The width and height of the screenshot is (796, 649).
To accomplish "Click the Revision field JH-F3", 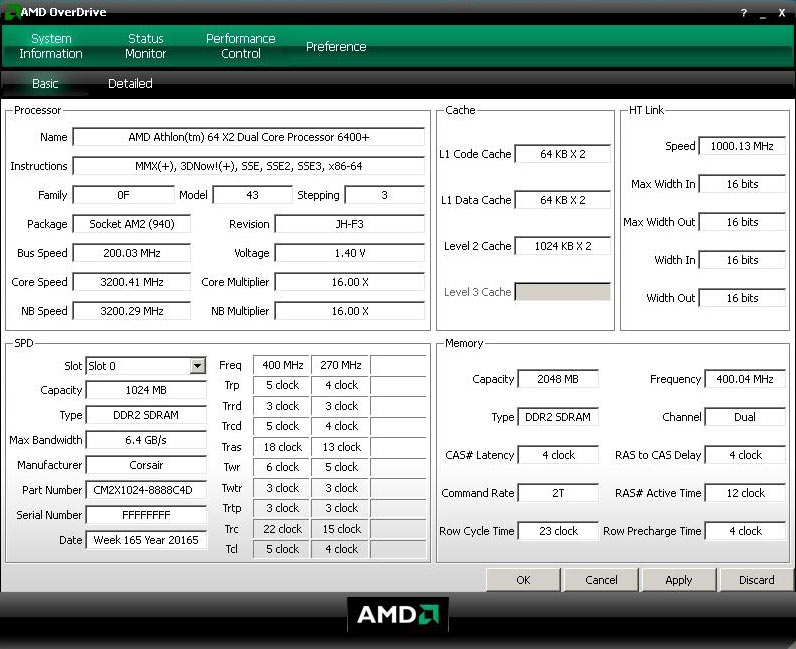I will (x=350, y=224).
